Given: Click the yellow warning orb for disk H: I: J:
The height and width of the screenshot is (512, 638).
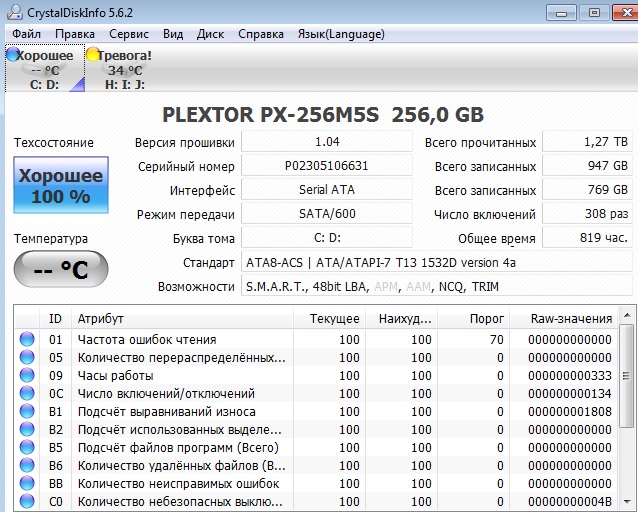Looking at the screenshot, I should pyautogui.click(x=93, y=56).
